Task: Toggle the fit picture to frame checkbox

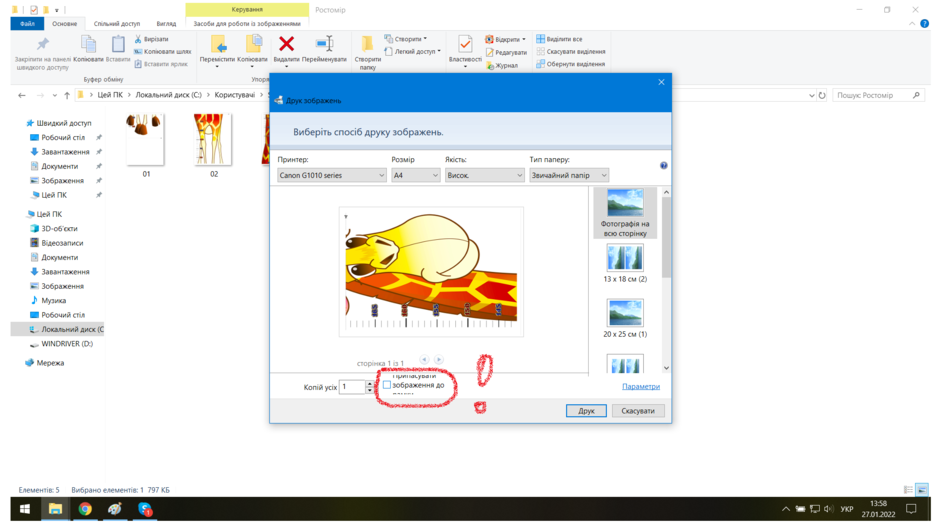Action: click(387, 385)
